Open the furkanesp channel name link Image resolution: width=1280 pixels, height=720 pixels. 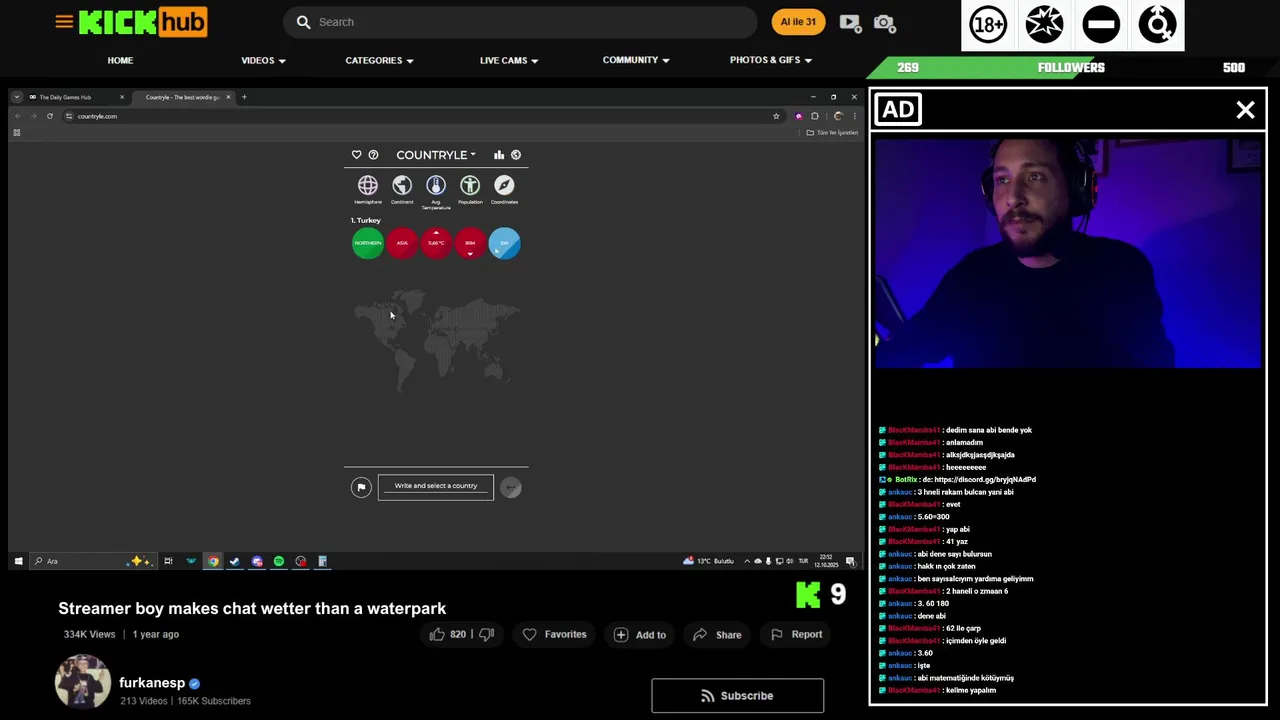pyautogui.click(x=152, y=683)
